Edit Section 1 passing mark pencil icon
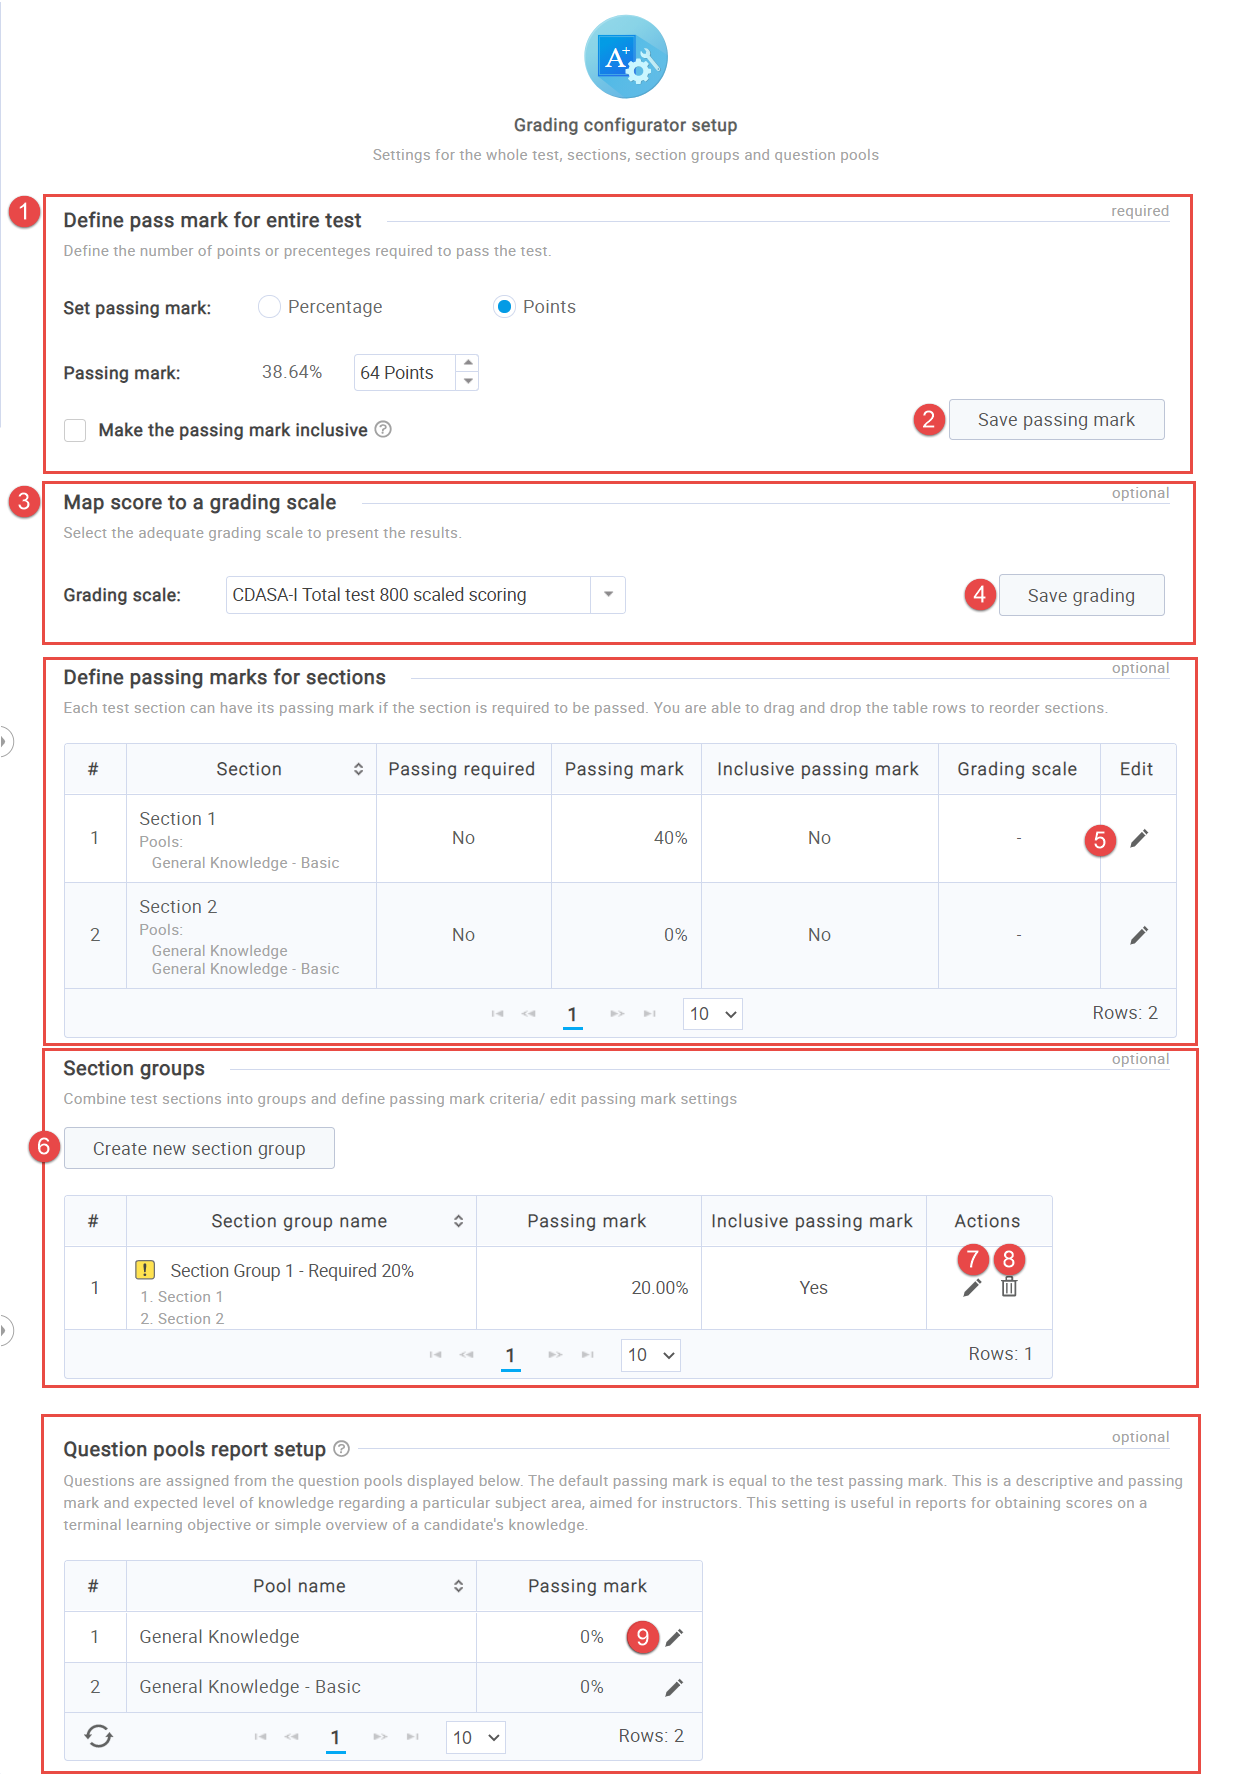The width and height of the screenshot is (1241, 1787). tap(1138, 838)
